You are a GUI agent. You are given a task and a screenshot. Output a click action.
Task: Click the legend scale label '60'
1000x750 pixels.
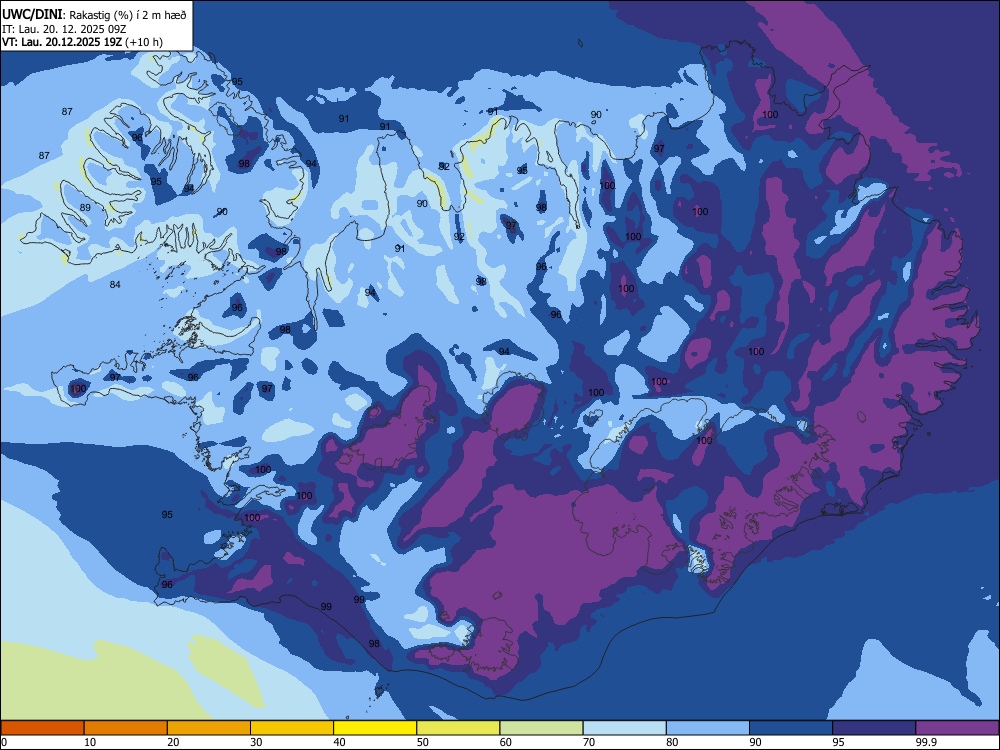coord(506,742)
